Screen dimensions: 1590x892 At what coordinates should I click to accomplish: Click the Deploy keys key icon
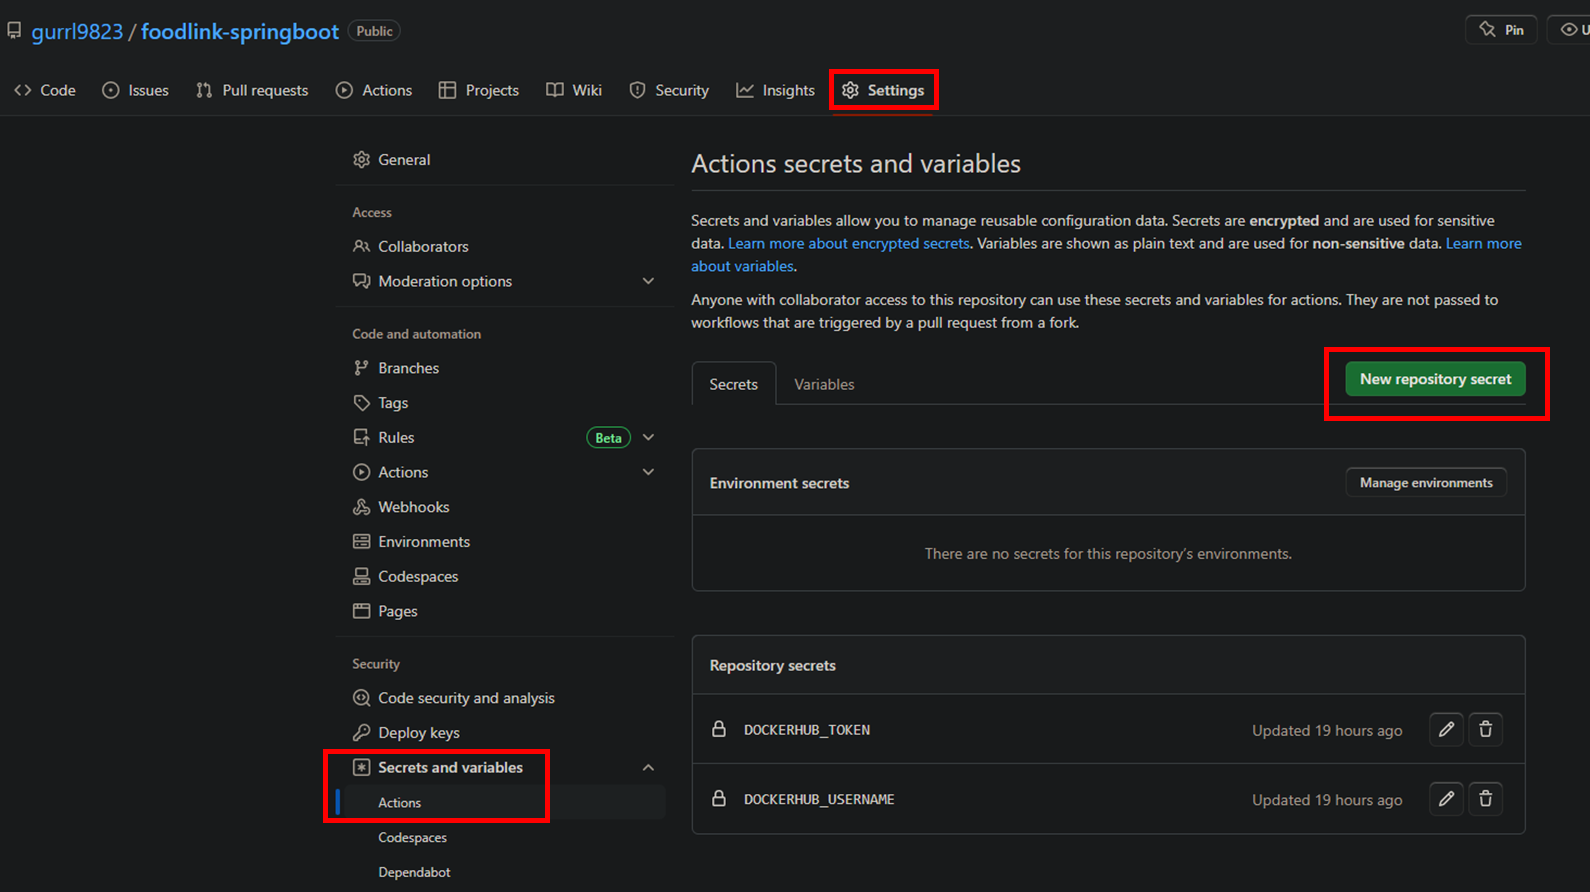(x=361, y=733)
